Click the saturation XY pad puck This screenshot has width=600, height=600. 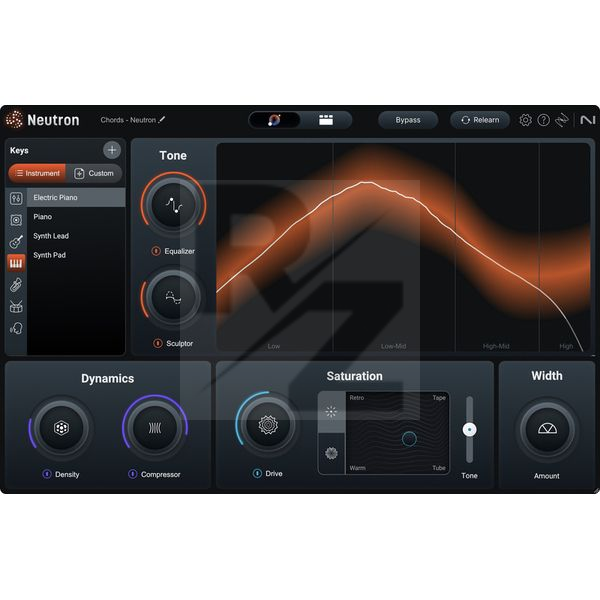(409, 439)
